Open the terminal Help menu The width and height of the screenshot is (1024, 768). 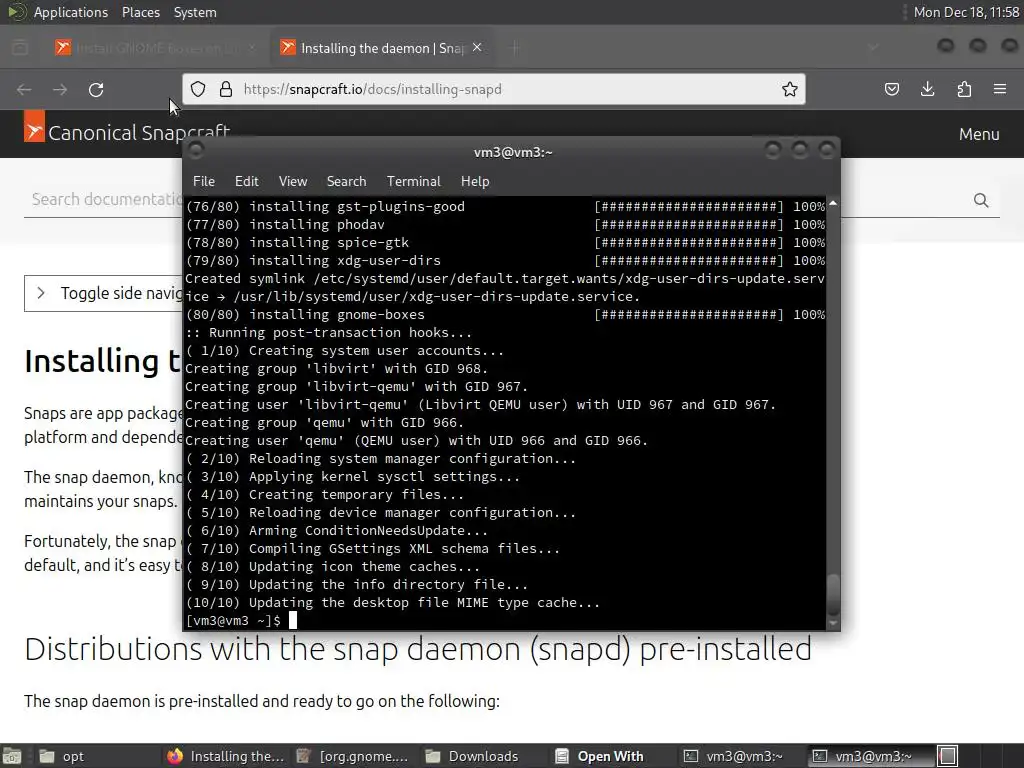[475, 182]
